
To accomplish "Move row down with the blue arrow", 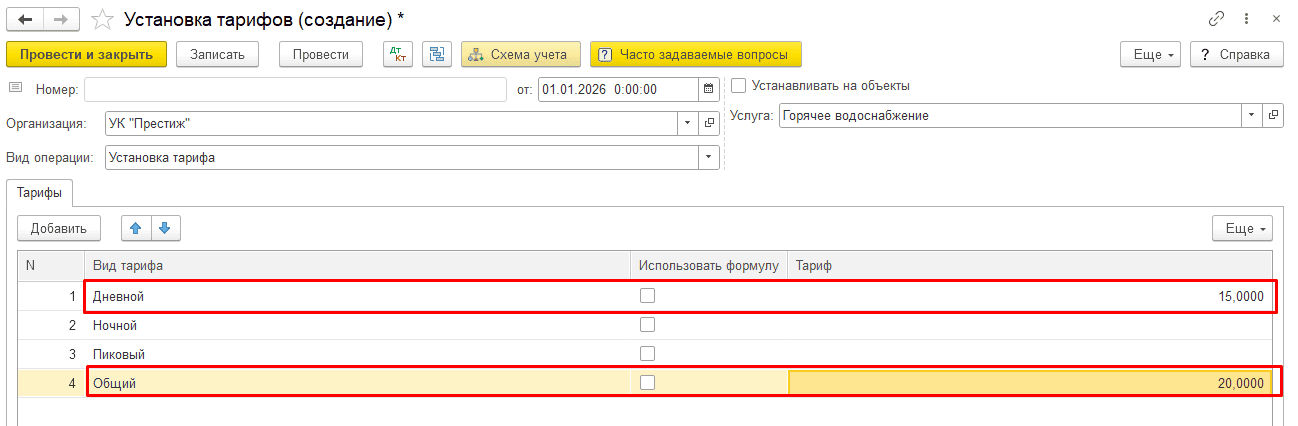I will pos(165,228).
